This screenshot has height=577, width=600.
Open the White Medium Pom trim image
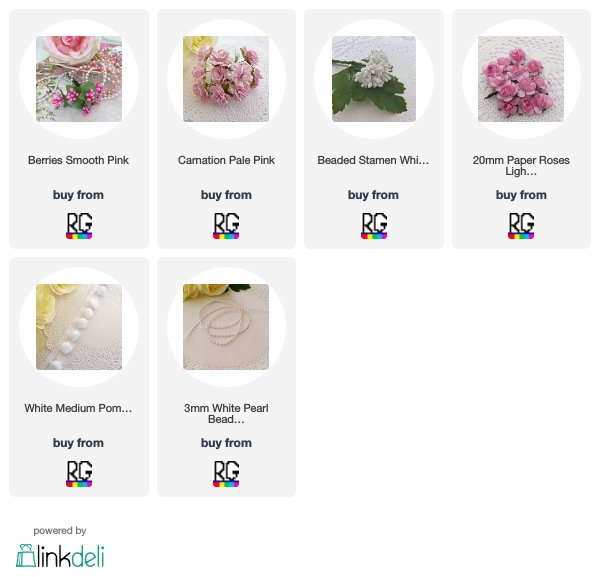click(x=79, y=327)
